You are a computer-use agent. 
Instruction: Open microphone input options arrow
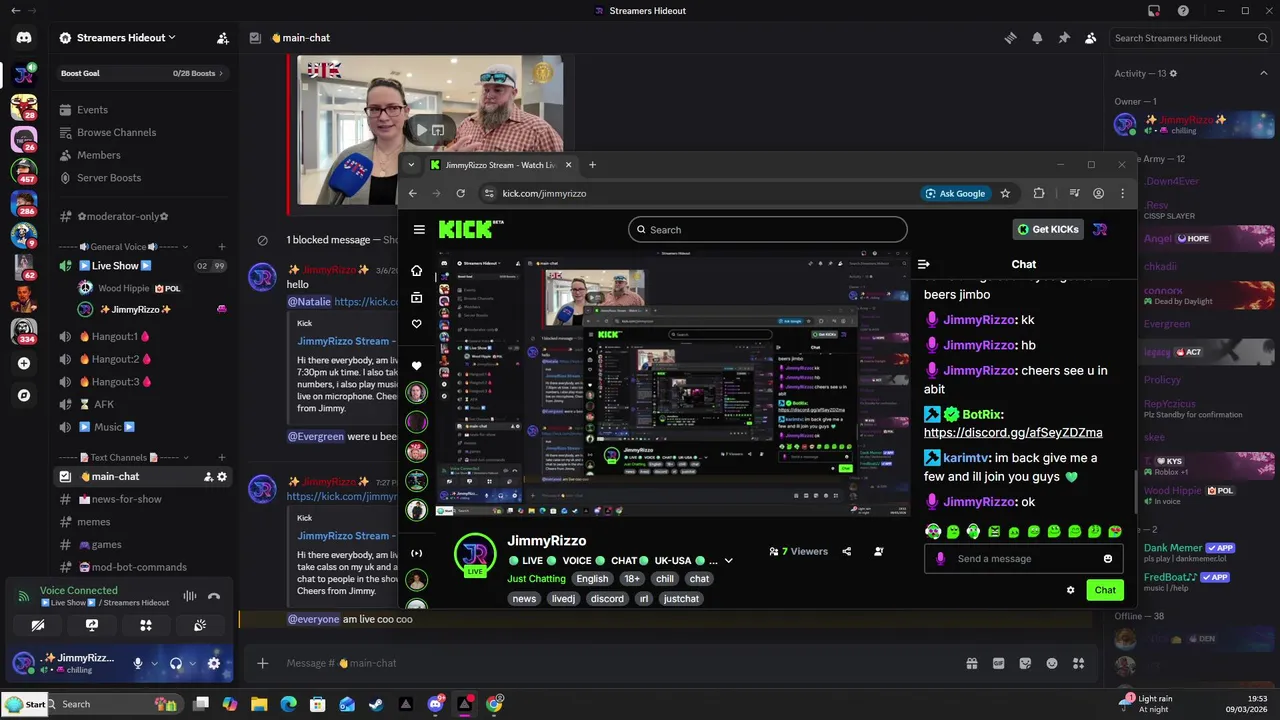(x=153, y=663)
